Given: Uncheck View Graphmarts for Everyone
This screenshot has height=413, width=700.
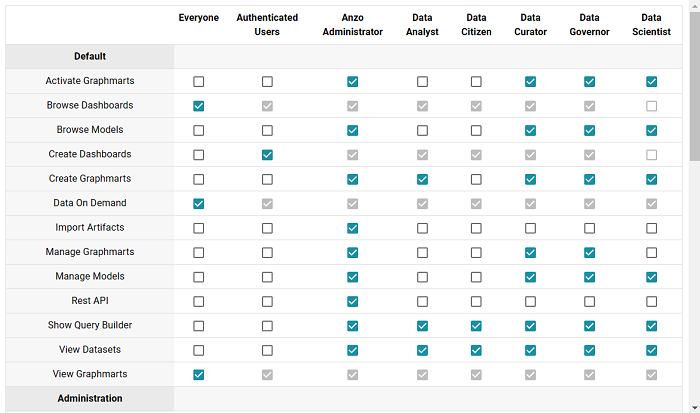Looking at the screenshot, I should (199, 374).
